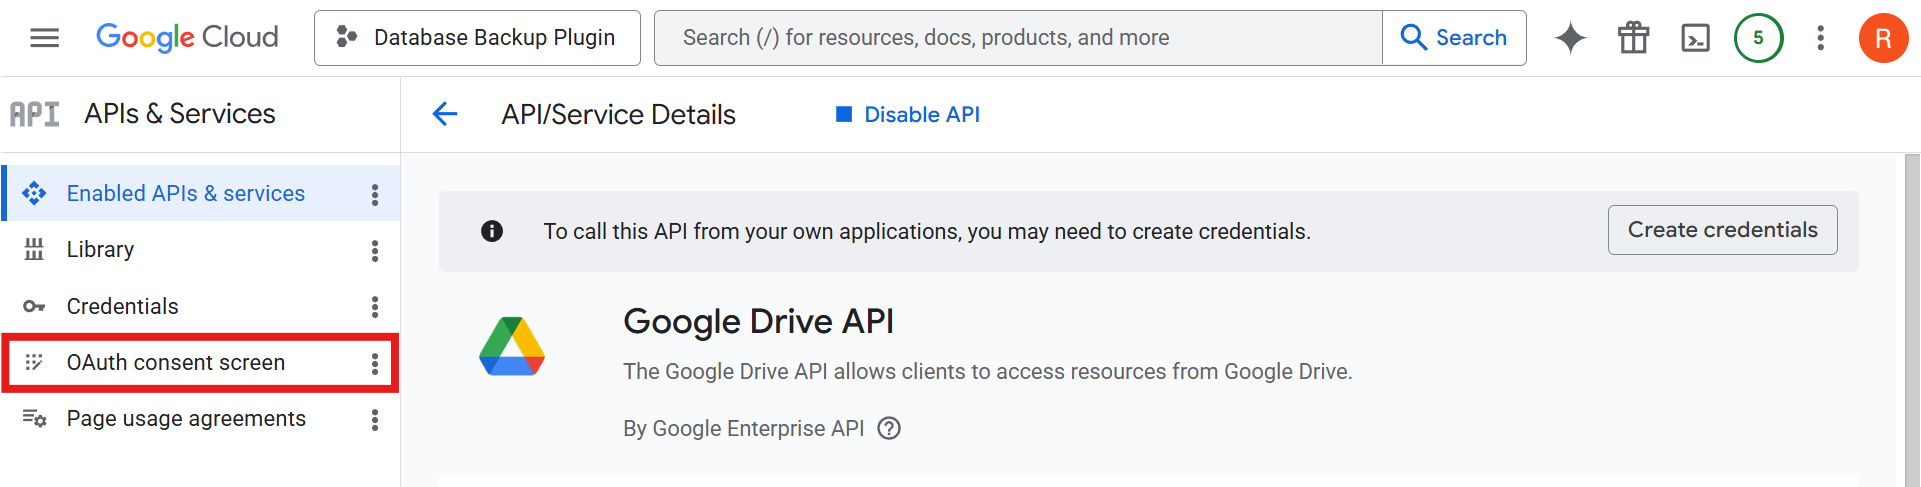Activate Cloud Shell terminal icon
Image resolution: width=1921 pixels, height=487 pixels.
[1695, 38]
